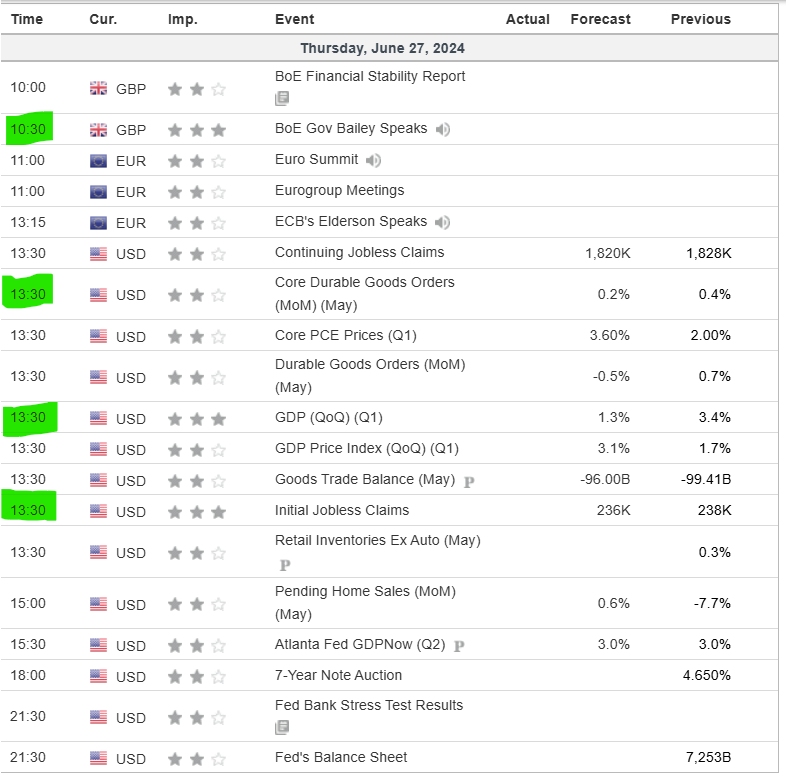
Task: Click the Imp. column header
Action: pos(183,19)
